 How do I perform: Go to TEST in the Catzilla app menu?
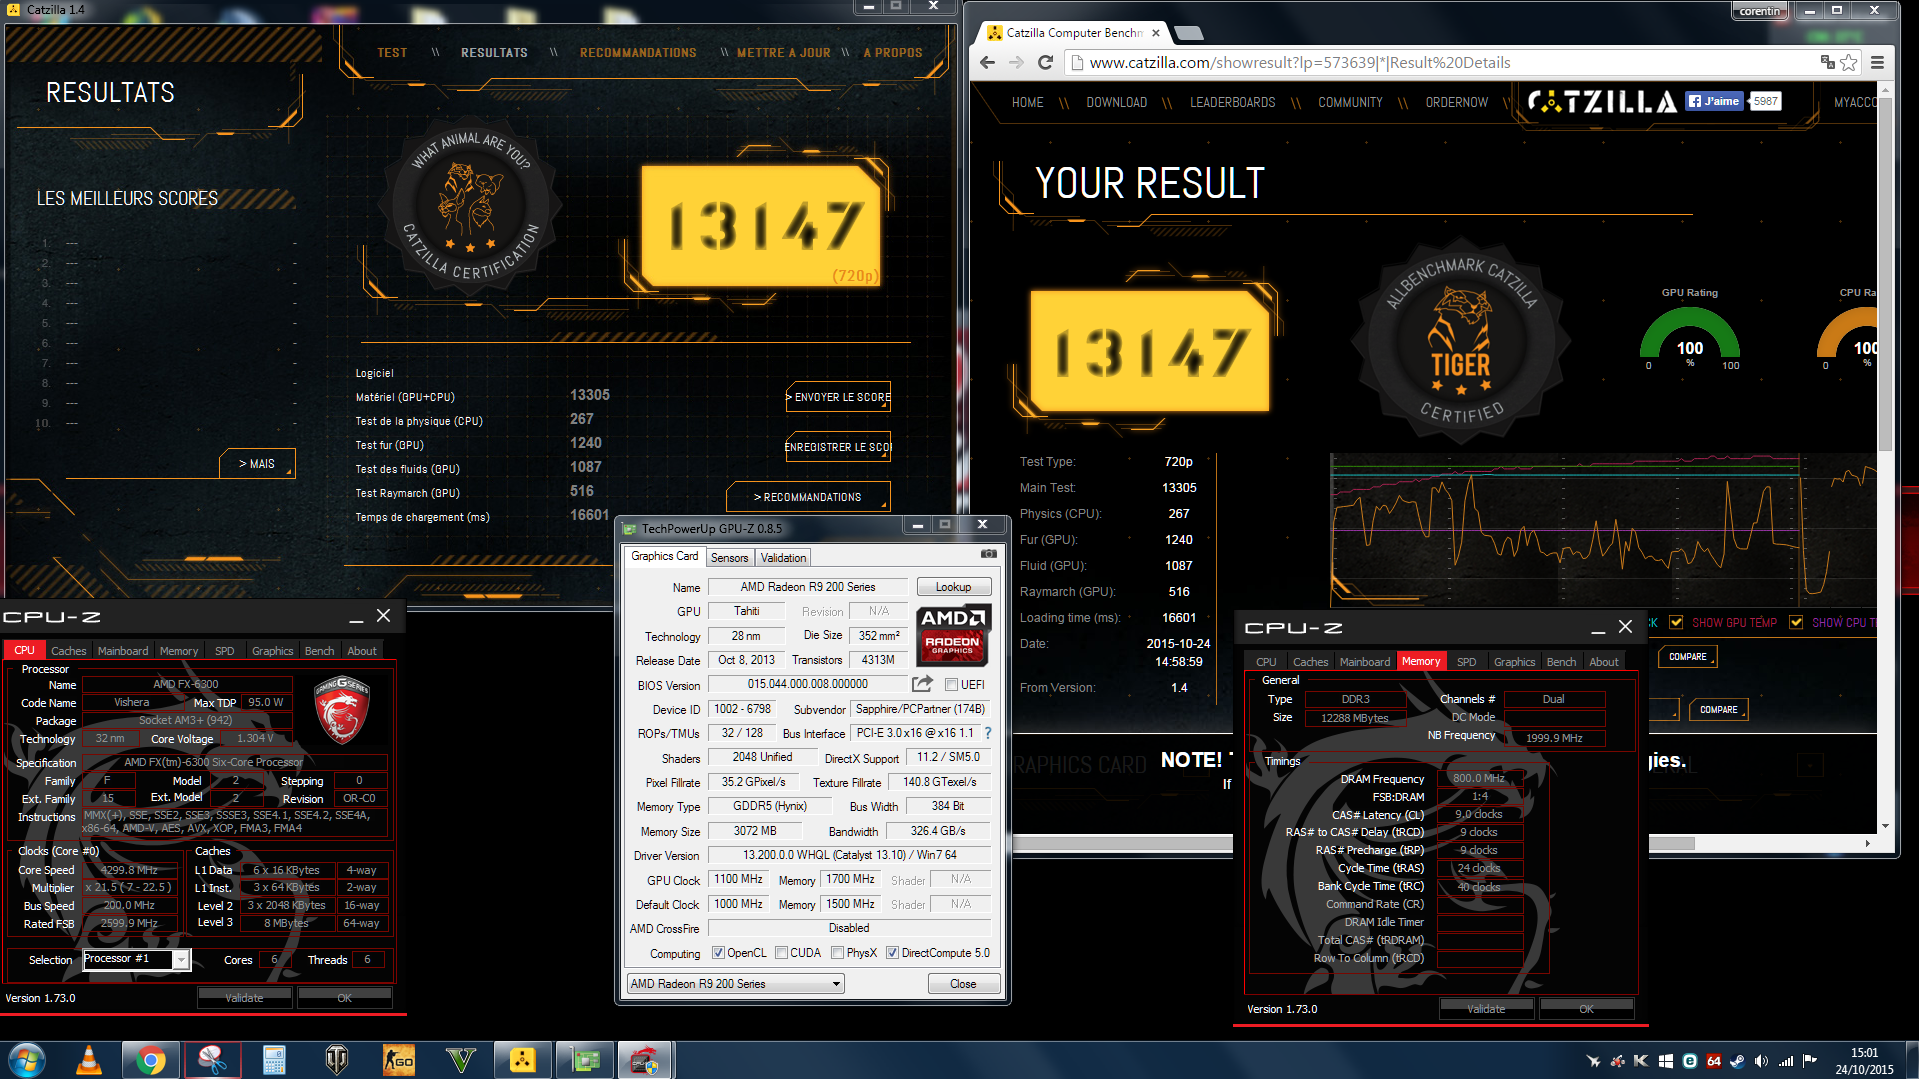pyautogui.click(x=392, y=53)
